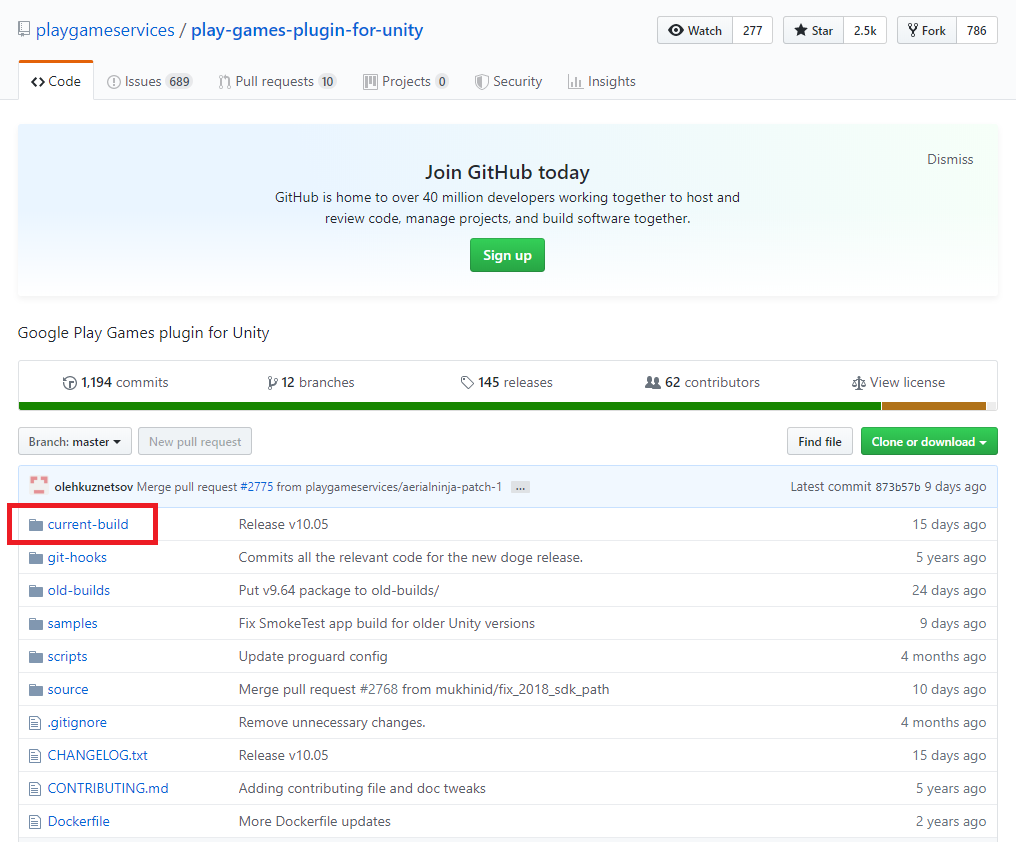Open the play-games-plugin-for-unity repo link

click(x=307, y=30)
